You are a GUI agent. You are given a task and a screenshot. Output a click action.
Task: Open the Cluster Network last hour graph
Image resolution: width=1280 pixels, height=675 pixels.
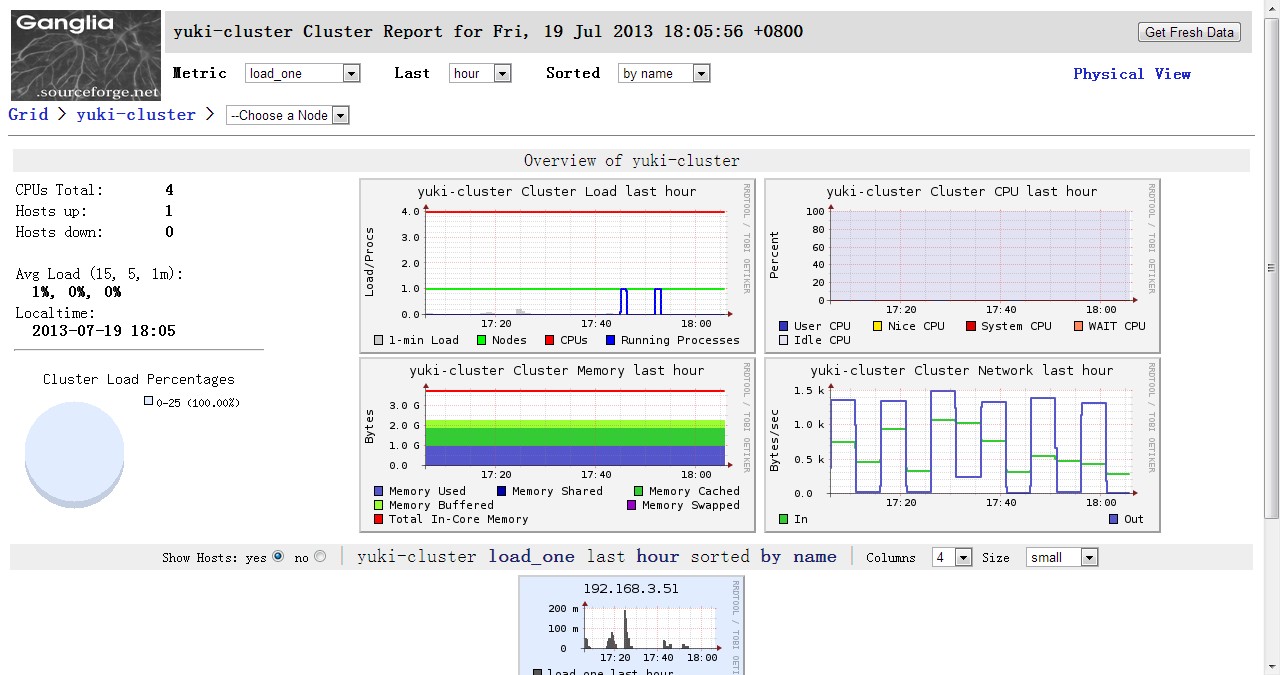[962, 444]
